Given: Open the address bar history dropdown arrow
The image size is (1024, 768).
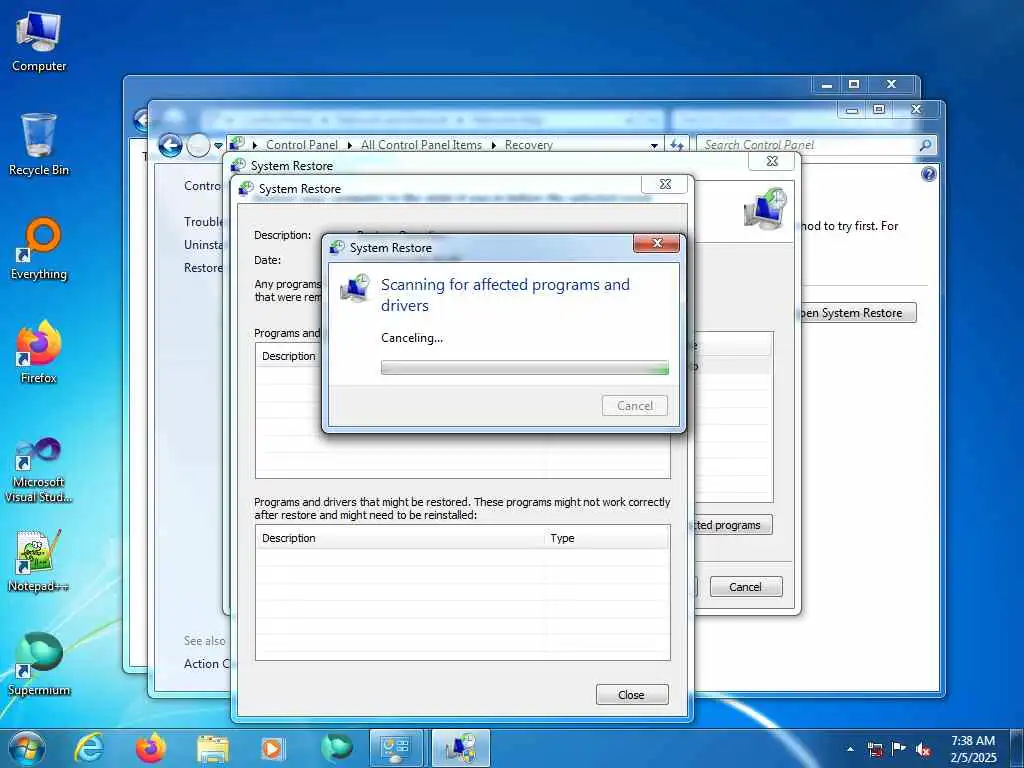Looking at the screenshot, I should pos(654,146).
